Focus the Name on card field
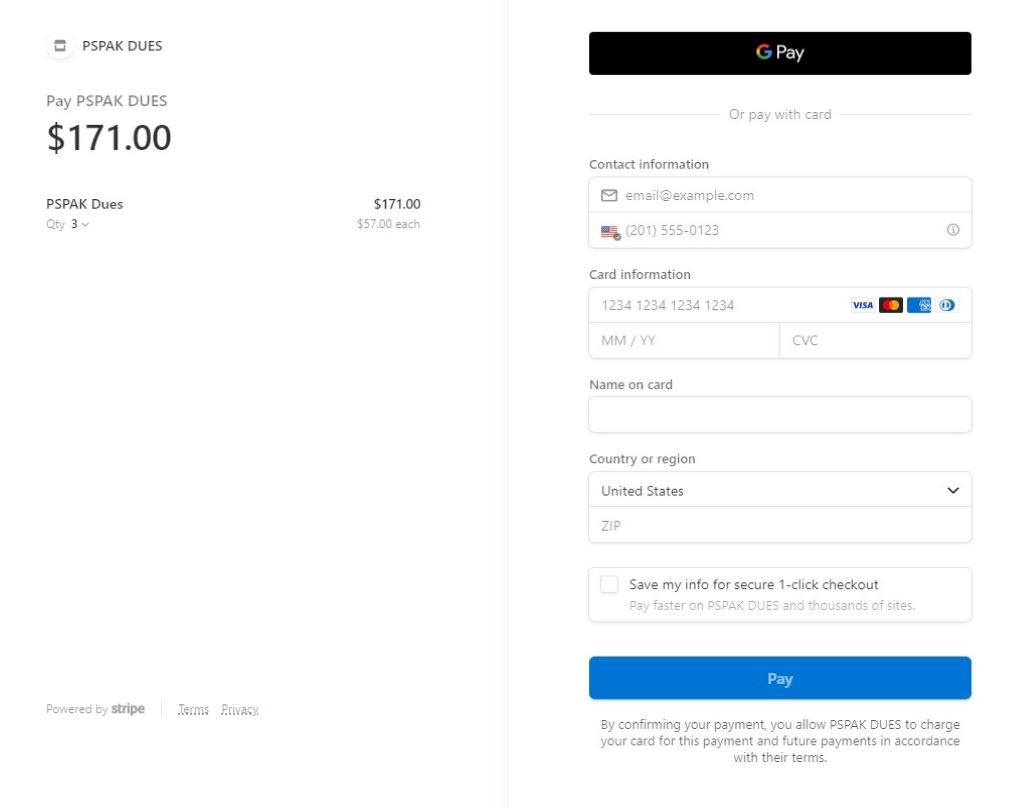Screen dimensions: 1028x808 click(x=780, y=414)
